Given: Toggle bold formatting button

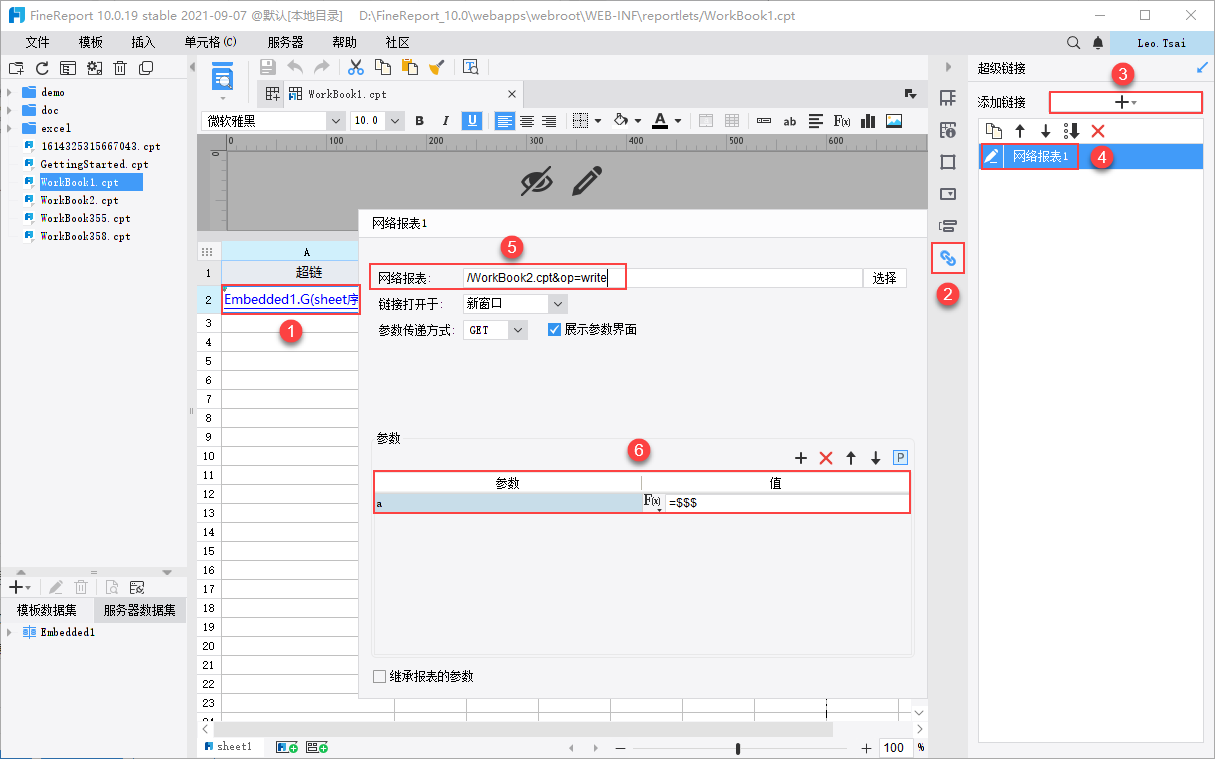Looking at the screenshot, I should 420,120.
